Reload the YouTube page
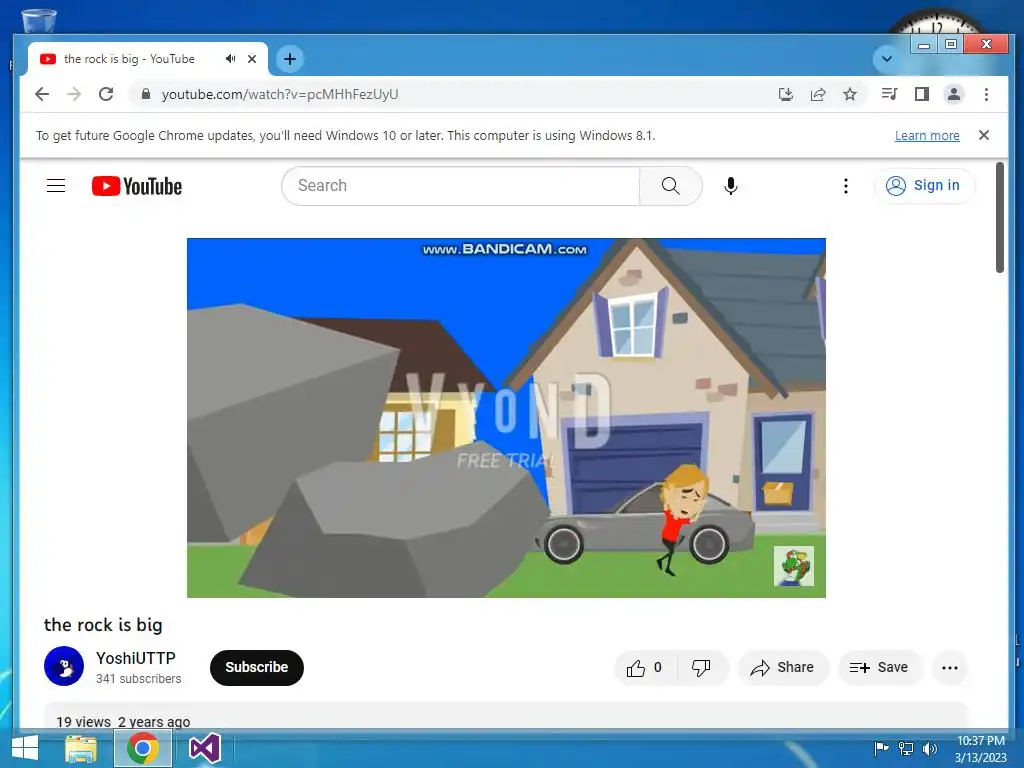 click(106, 94)
